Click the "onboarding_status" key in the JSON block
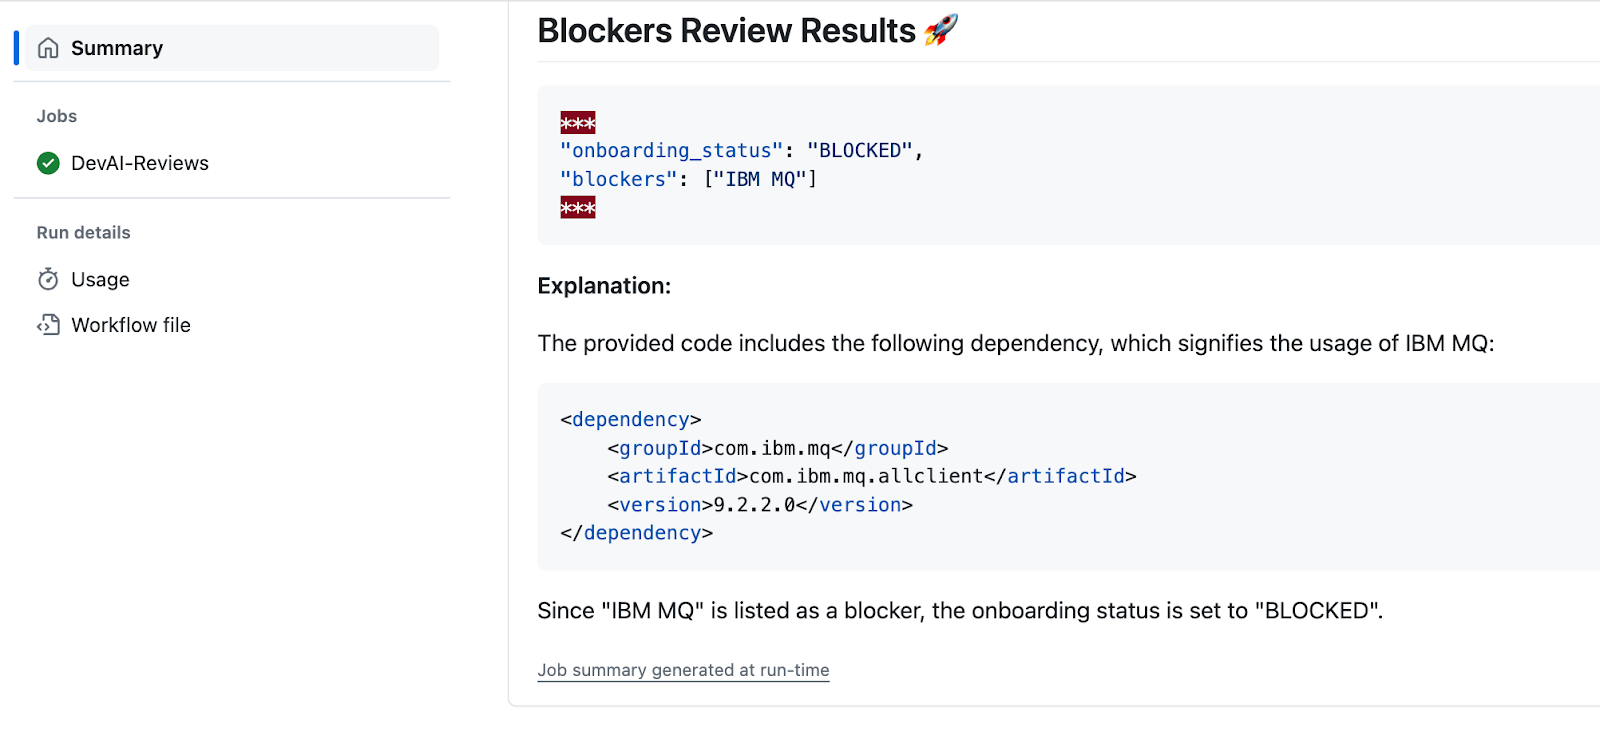Screen dimensions: 1600x739 (x=671, y=150)
